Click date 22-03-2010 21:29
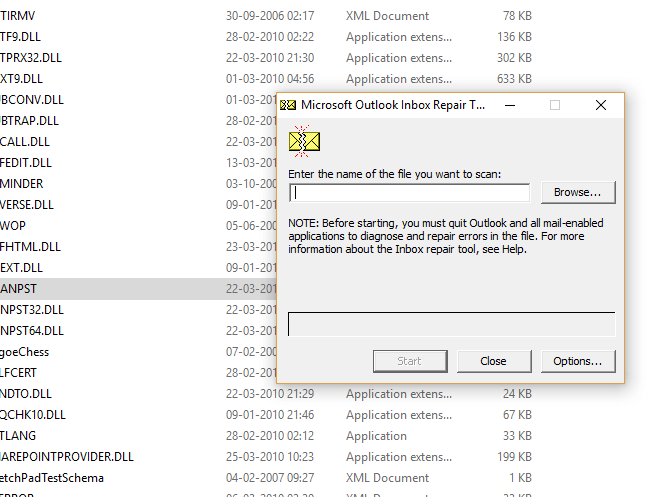The height and width of the screenshot is (497, 663). [x=270, y=394]
